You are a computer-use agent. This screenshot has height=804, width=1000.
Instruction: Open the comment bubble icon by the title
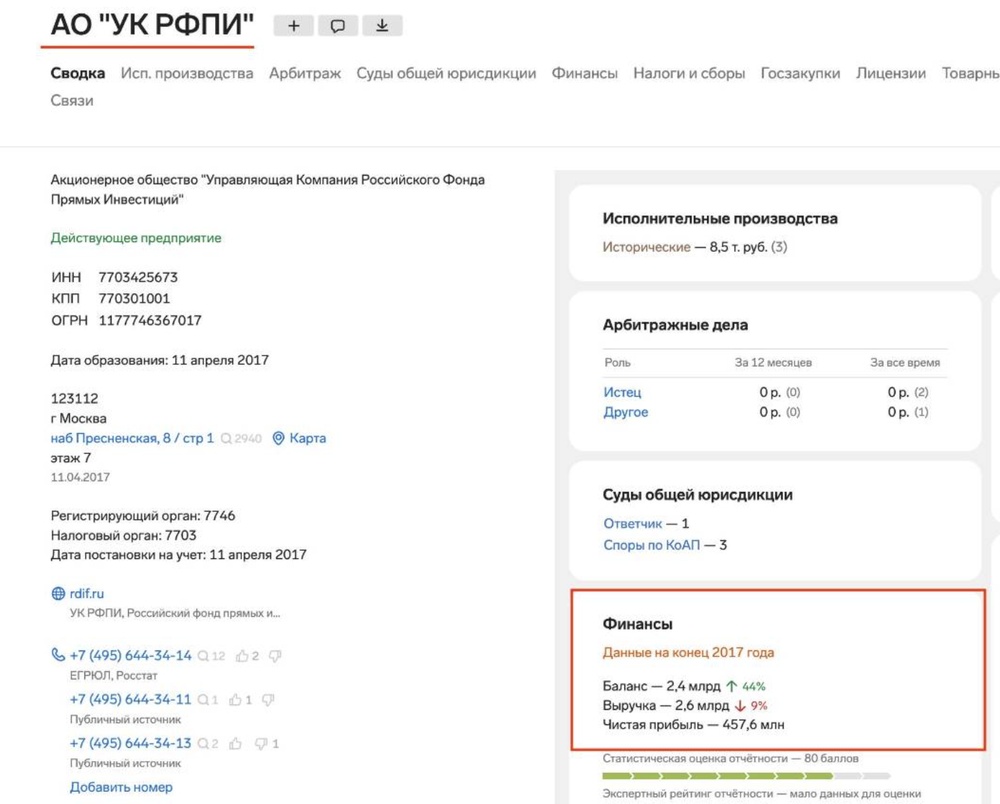(x=338, y=27)
